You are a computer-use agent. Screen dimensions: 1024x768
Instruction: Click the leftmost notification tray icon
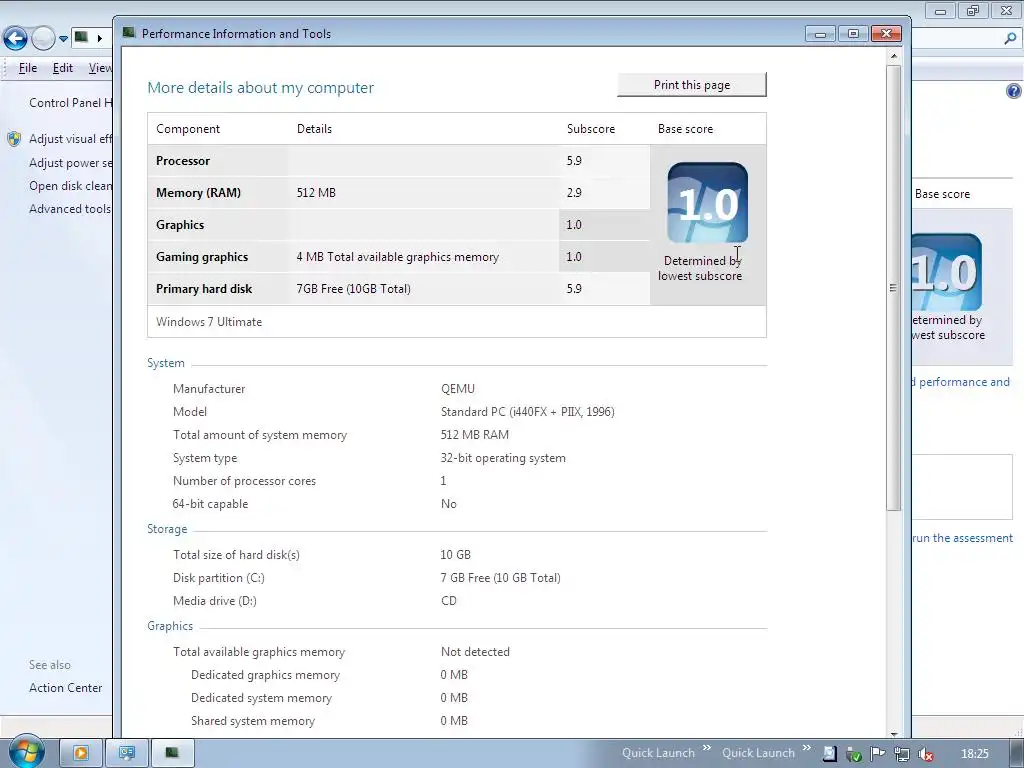point(829,754)
